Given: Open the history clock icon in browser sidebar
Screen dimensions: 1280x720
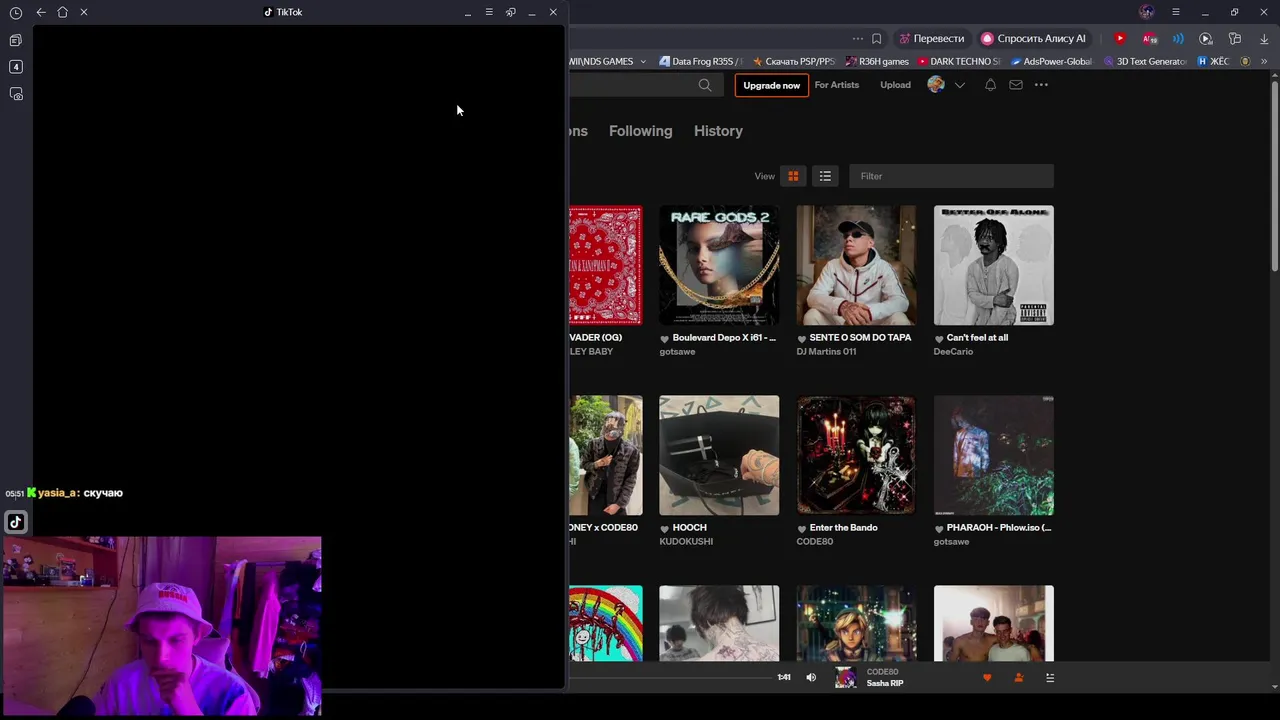Looking at the screenshot, I should tap(16, 12).
